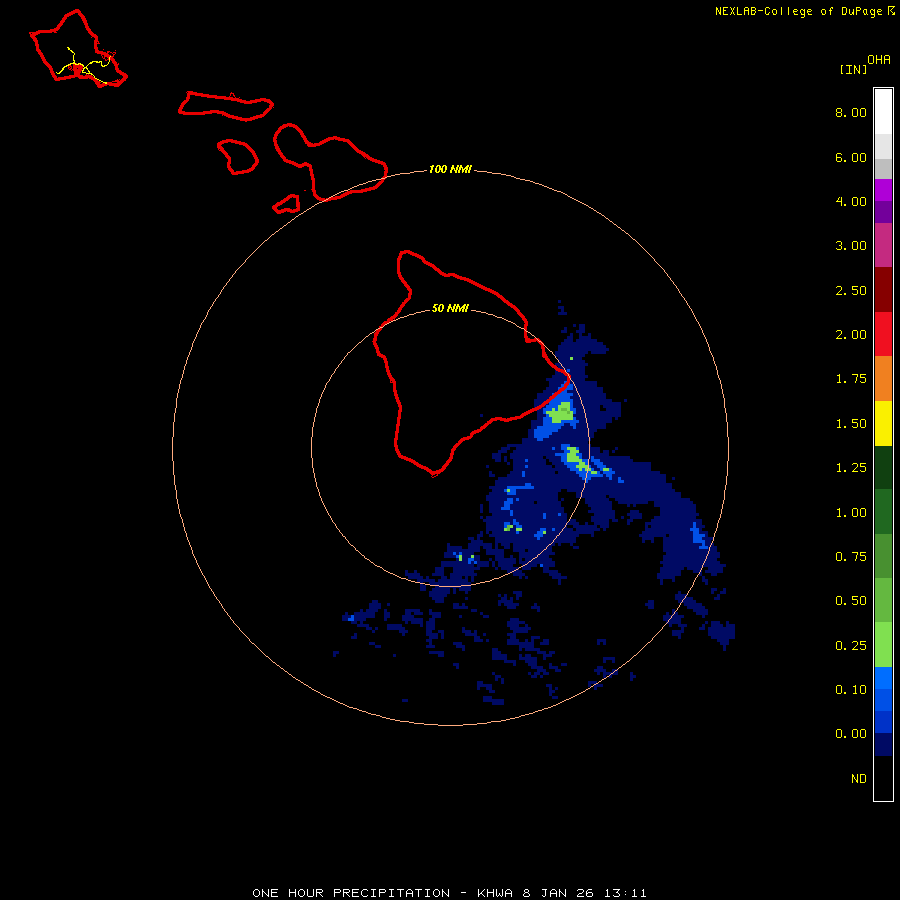
Task: Select the 1.00 legend value
Action: click(x=851, y=513)
